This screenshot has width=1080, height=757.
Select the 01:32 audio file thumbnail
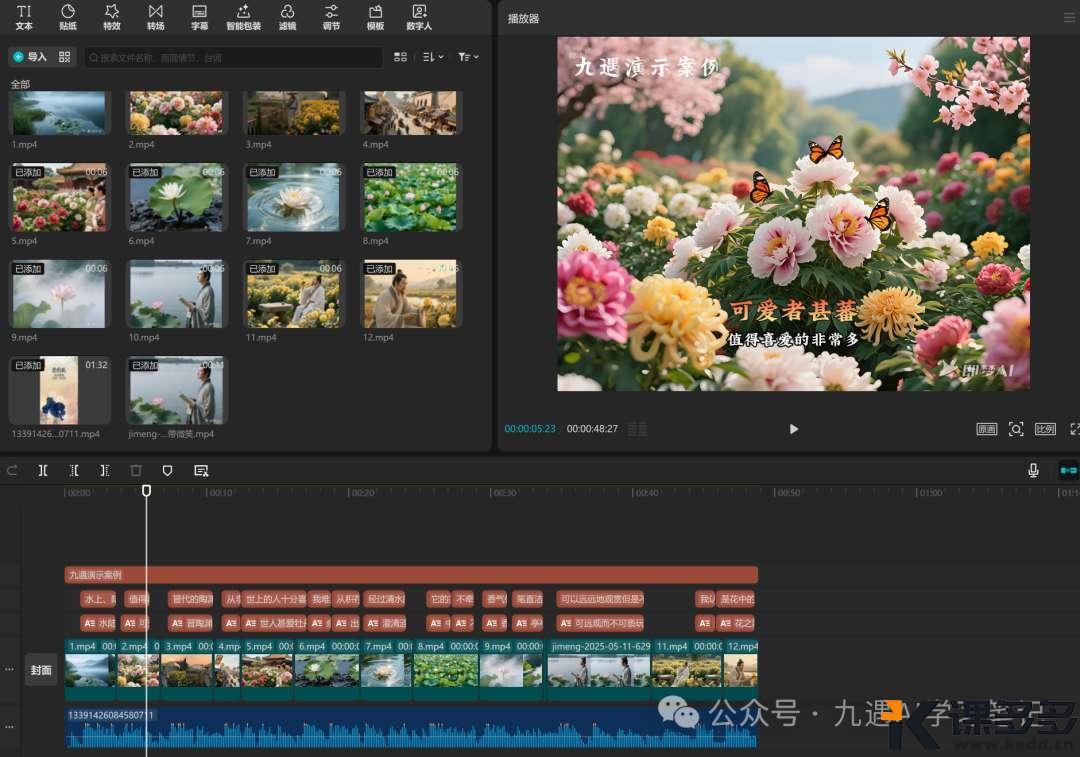[x=60, y=390]
